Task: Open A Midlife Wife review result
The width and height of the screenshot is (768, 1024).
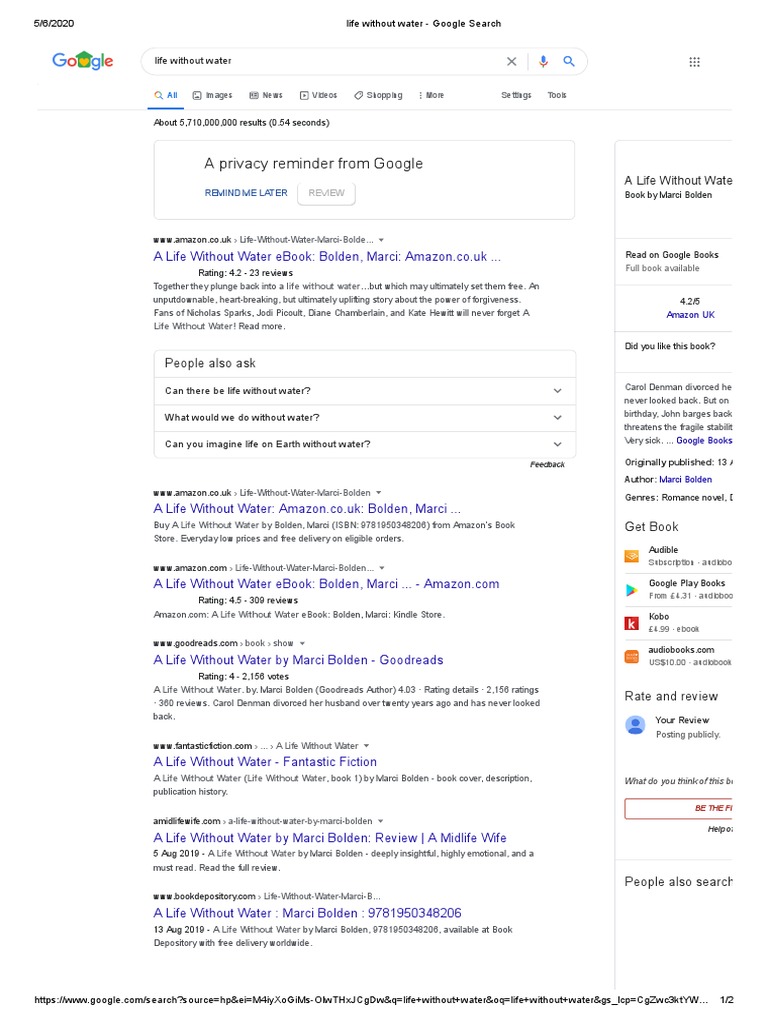Action: tap(330, 838)
